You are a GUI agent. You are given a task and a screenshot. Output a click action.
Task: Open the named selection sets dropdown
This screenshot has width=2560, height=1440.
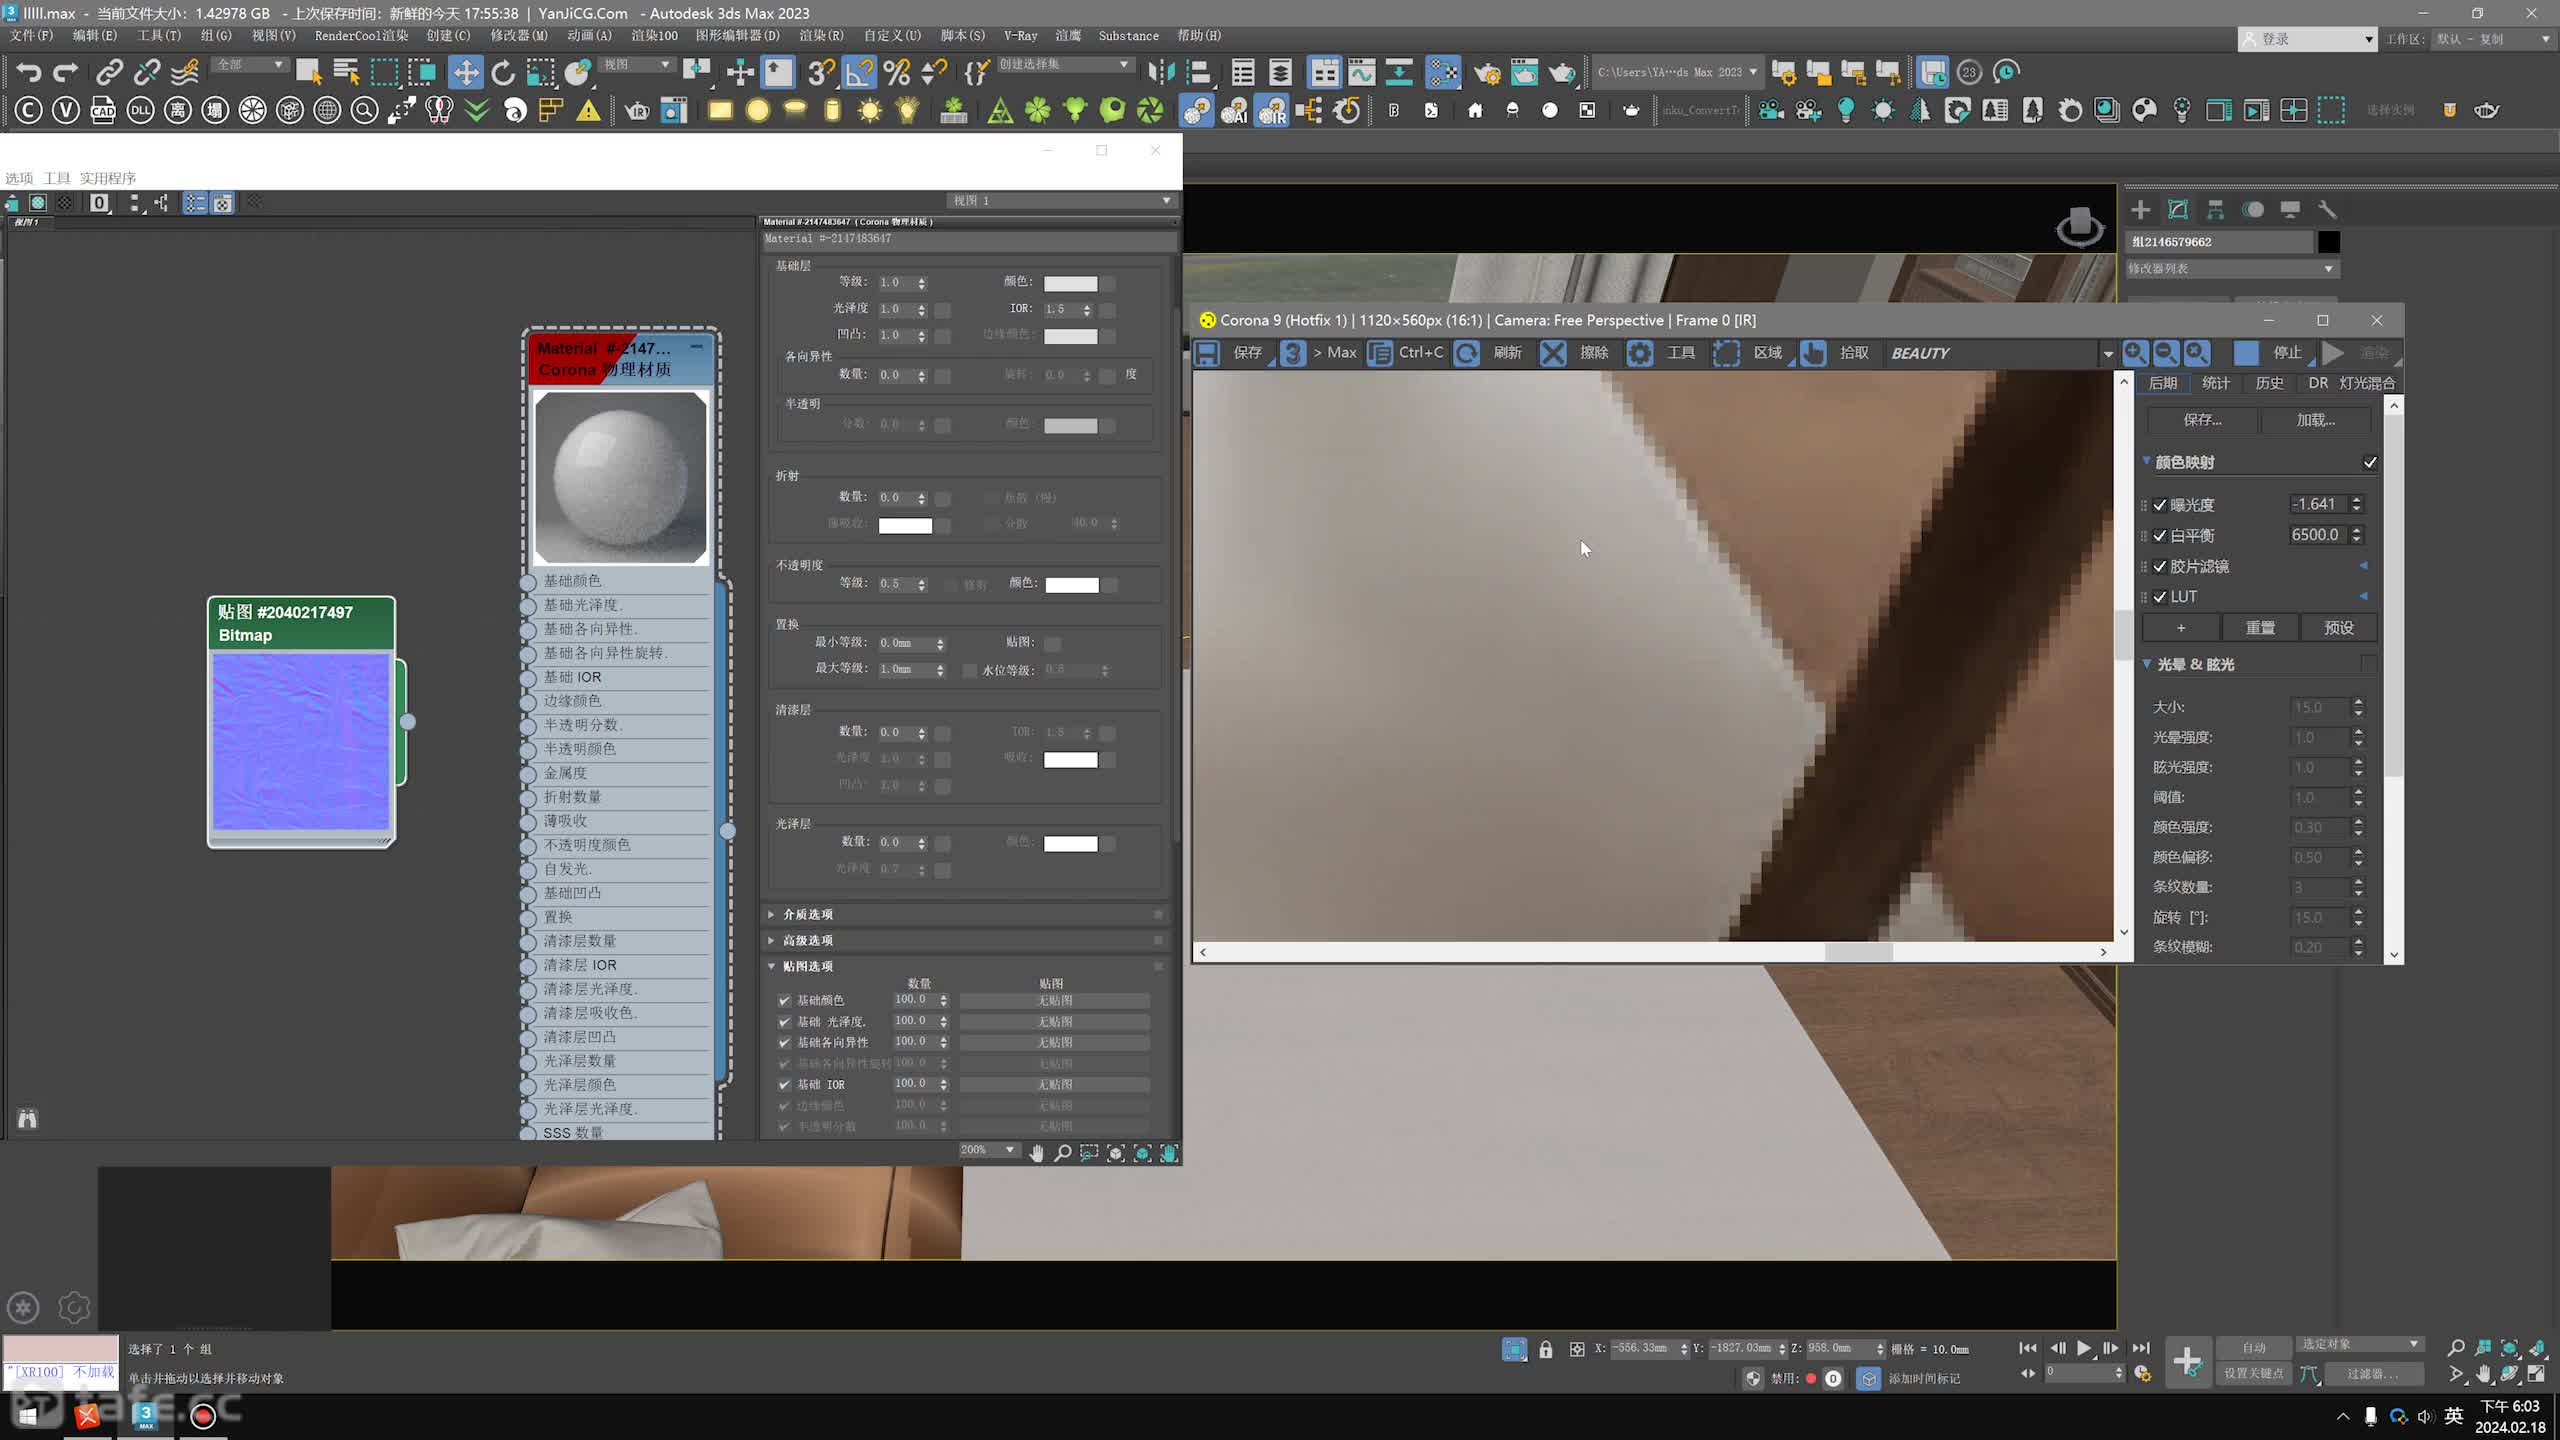tap(1065, 64)
